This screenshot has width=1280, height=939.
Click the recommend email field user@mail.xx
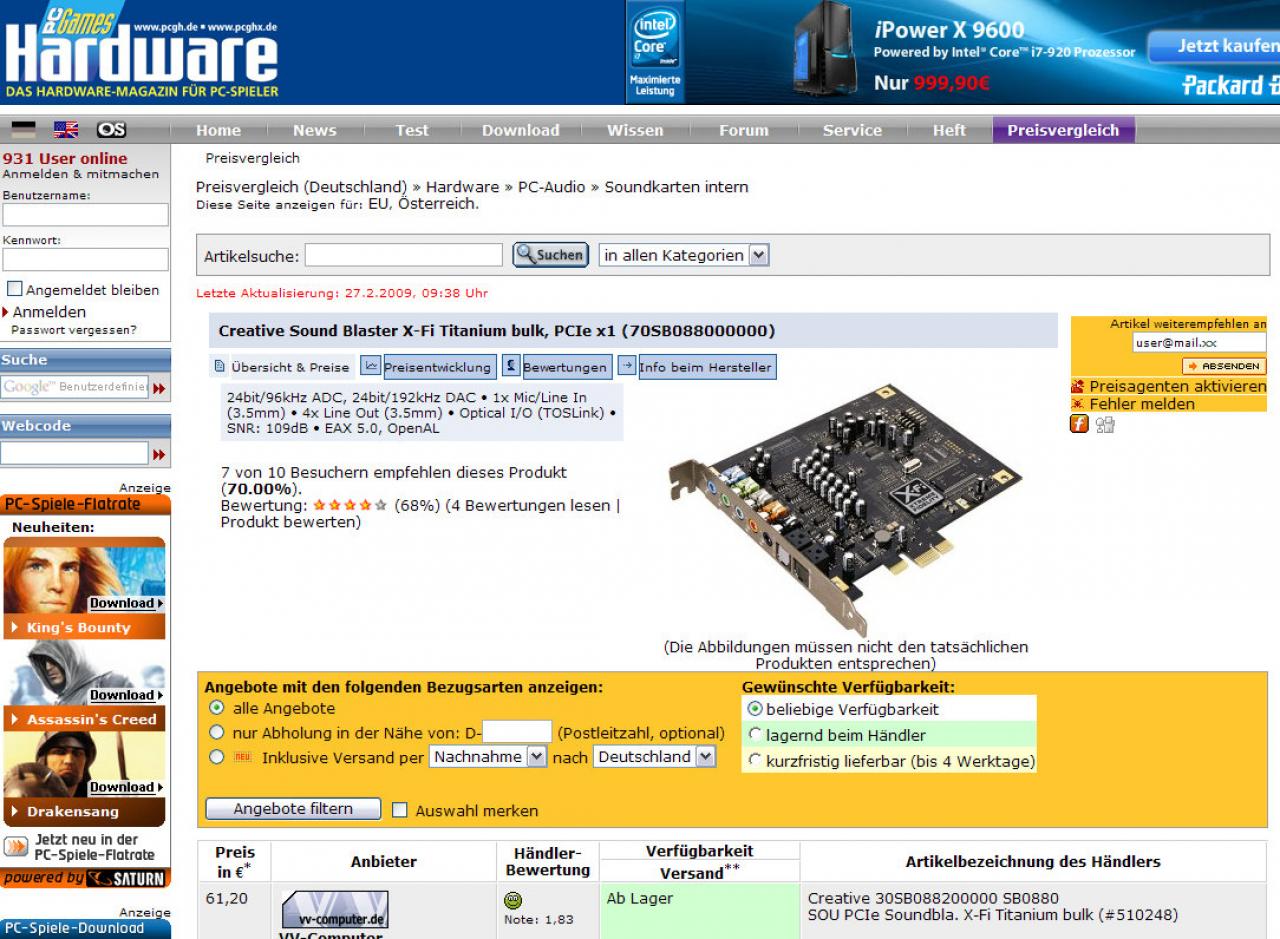(1199, 342)
